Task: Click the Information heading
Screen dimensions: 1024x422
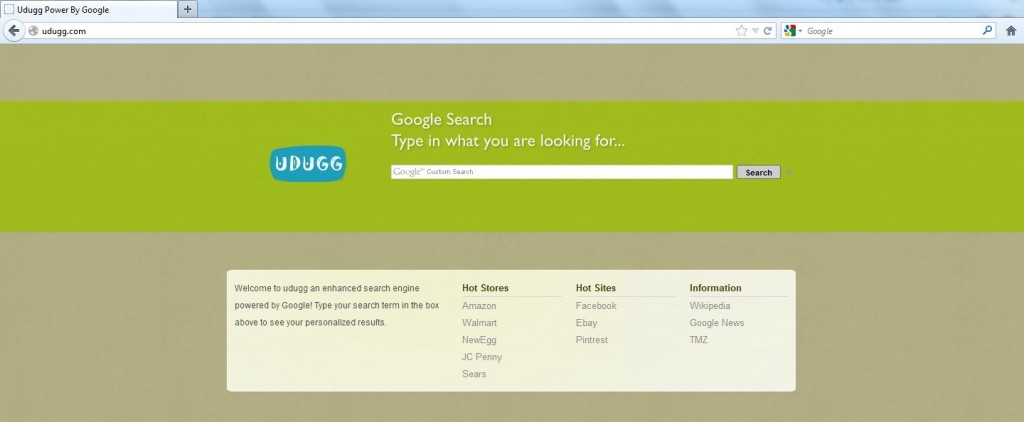Action: point(715,287)
